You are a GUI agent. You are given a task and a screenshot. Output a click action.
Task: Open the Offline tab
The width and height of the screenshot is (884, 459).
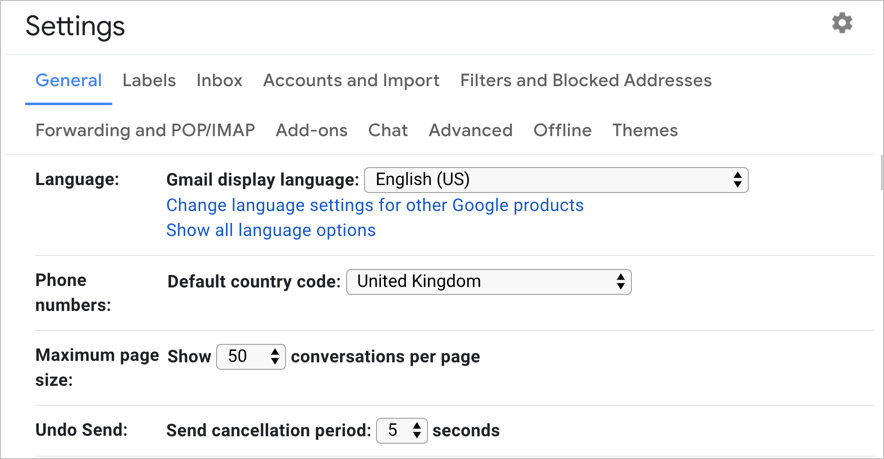[x=563, y=130]
